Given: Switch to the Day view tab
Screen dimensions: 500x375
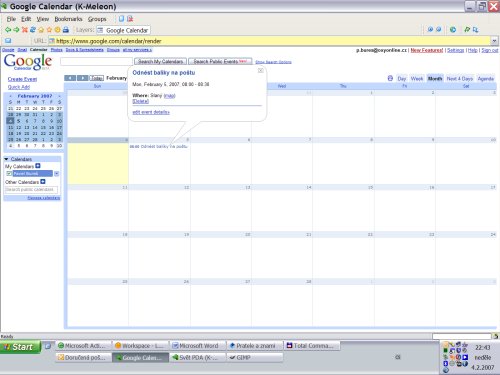Looking at the screenshot, I should [402, 79].
